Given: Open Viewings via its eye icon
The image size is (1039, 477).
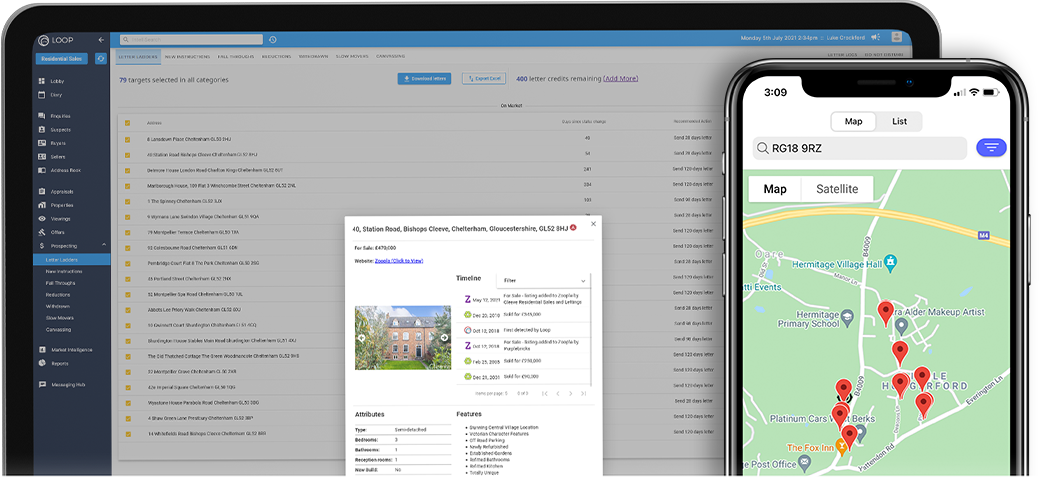Looking at the screenshot, I should [42, 218].
